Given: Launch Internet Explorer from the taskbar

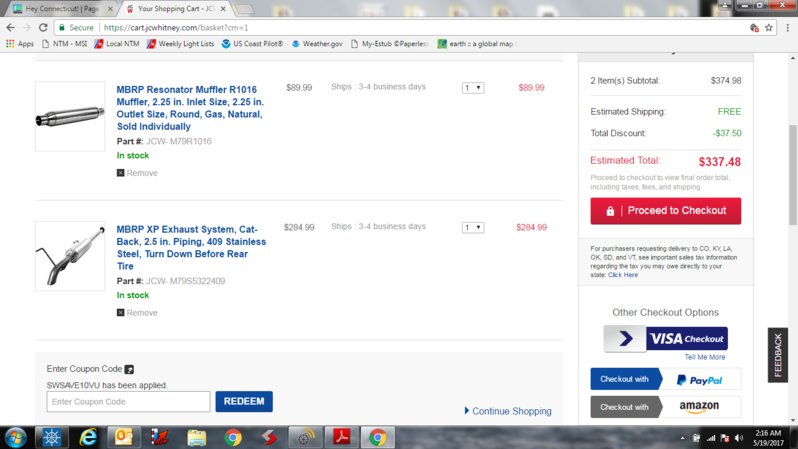Looking at the screenshot, I should point(88,437).
